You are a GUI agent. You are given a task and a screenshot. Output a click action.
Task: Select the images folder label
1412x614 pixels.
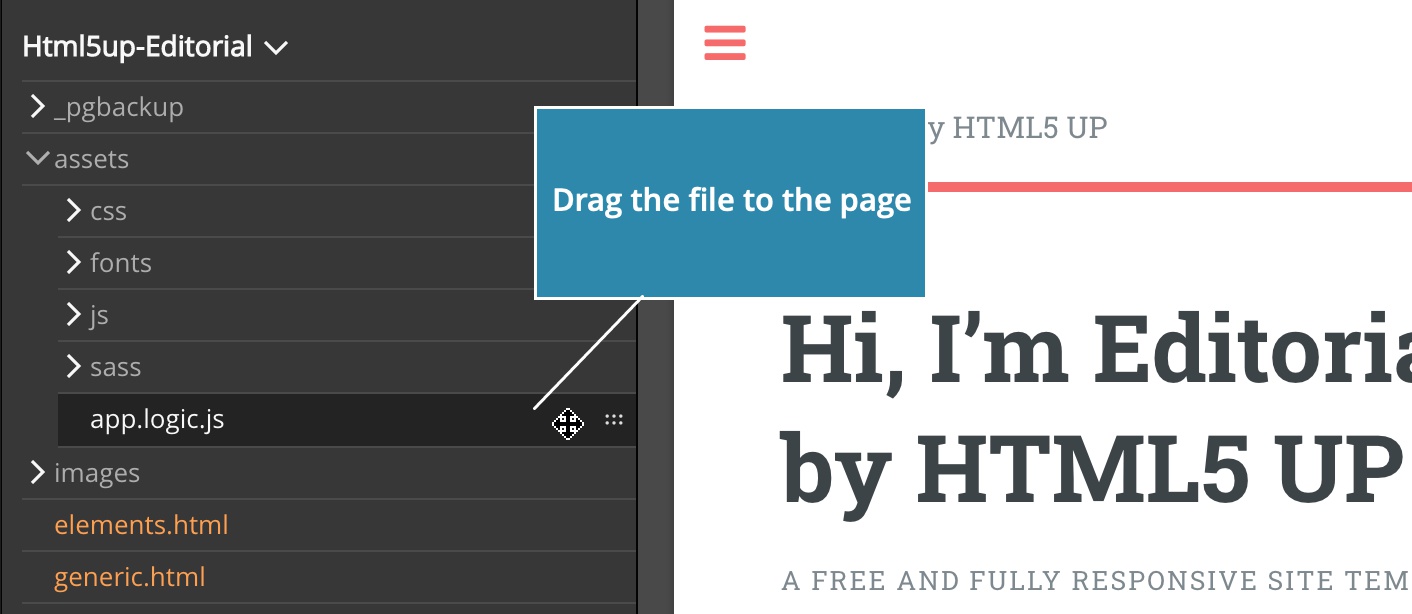[x=97, y=473]
